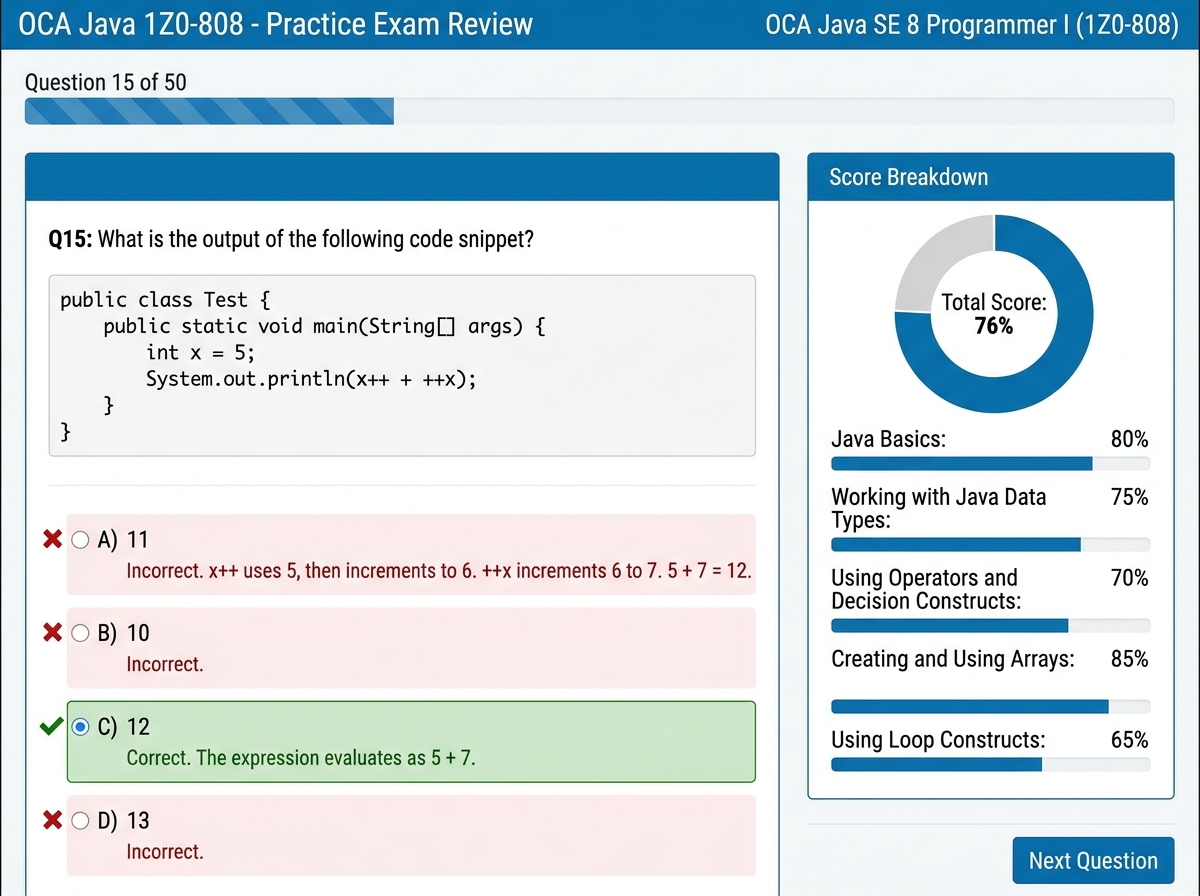Select radio button for answer C) 12
The height and width of the screenshot is (896, 1200).
[x=81, y=727]
